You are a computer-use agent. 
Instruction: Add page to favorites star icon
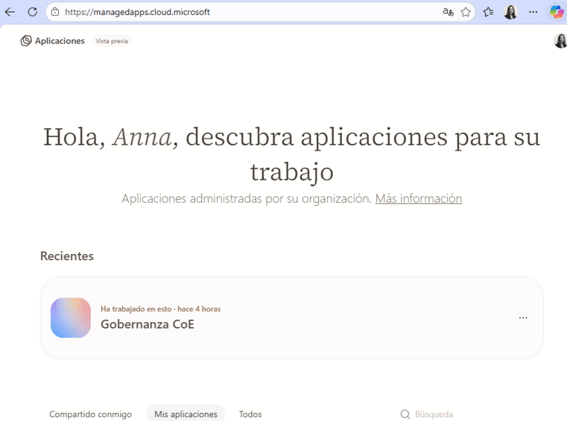pos(466,12)
